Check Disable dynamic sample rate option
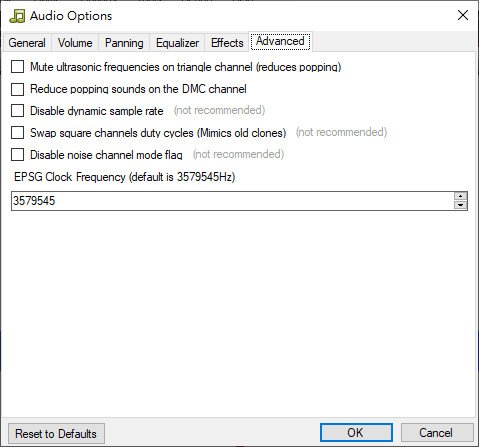The height and width of the screenshot is (447, 479). pos(17,111)
